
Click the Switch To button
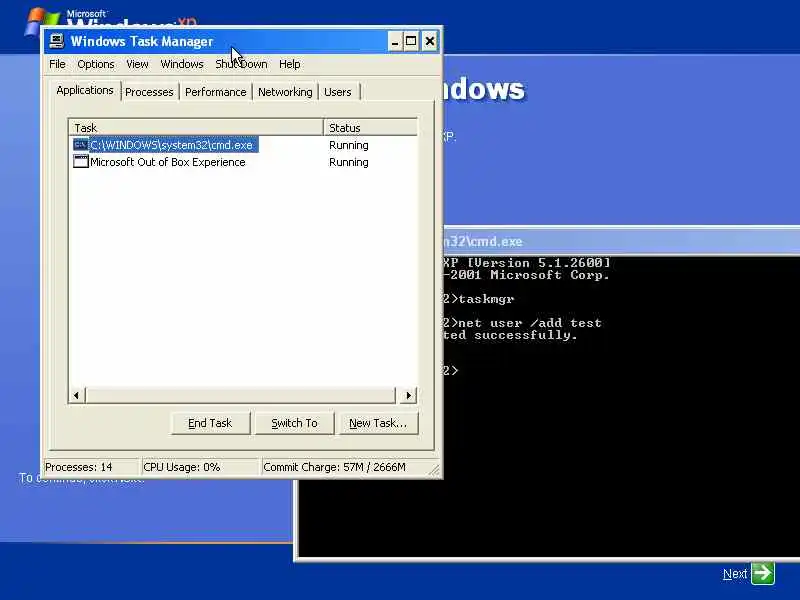pos(294,423)
